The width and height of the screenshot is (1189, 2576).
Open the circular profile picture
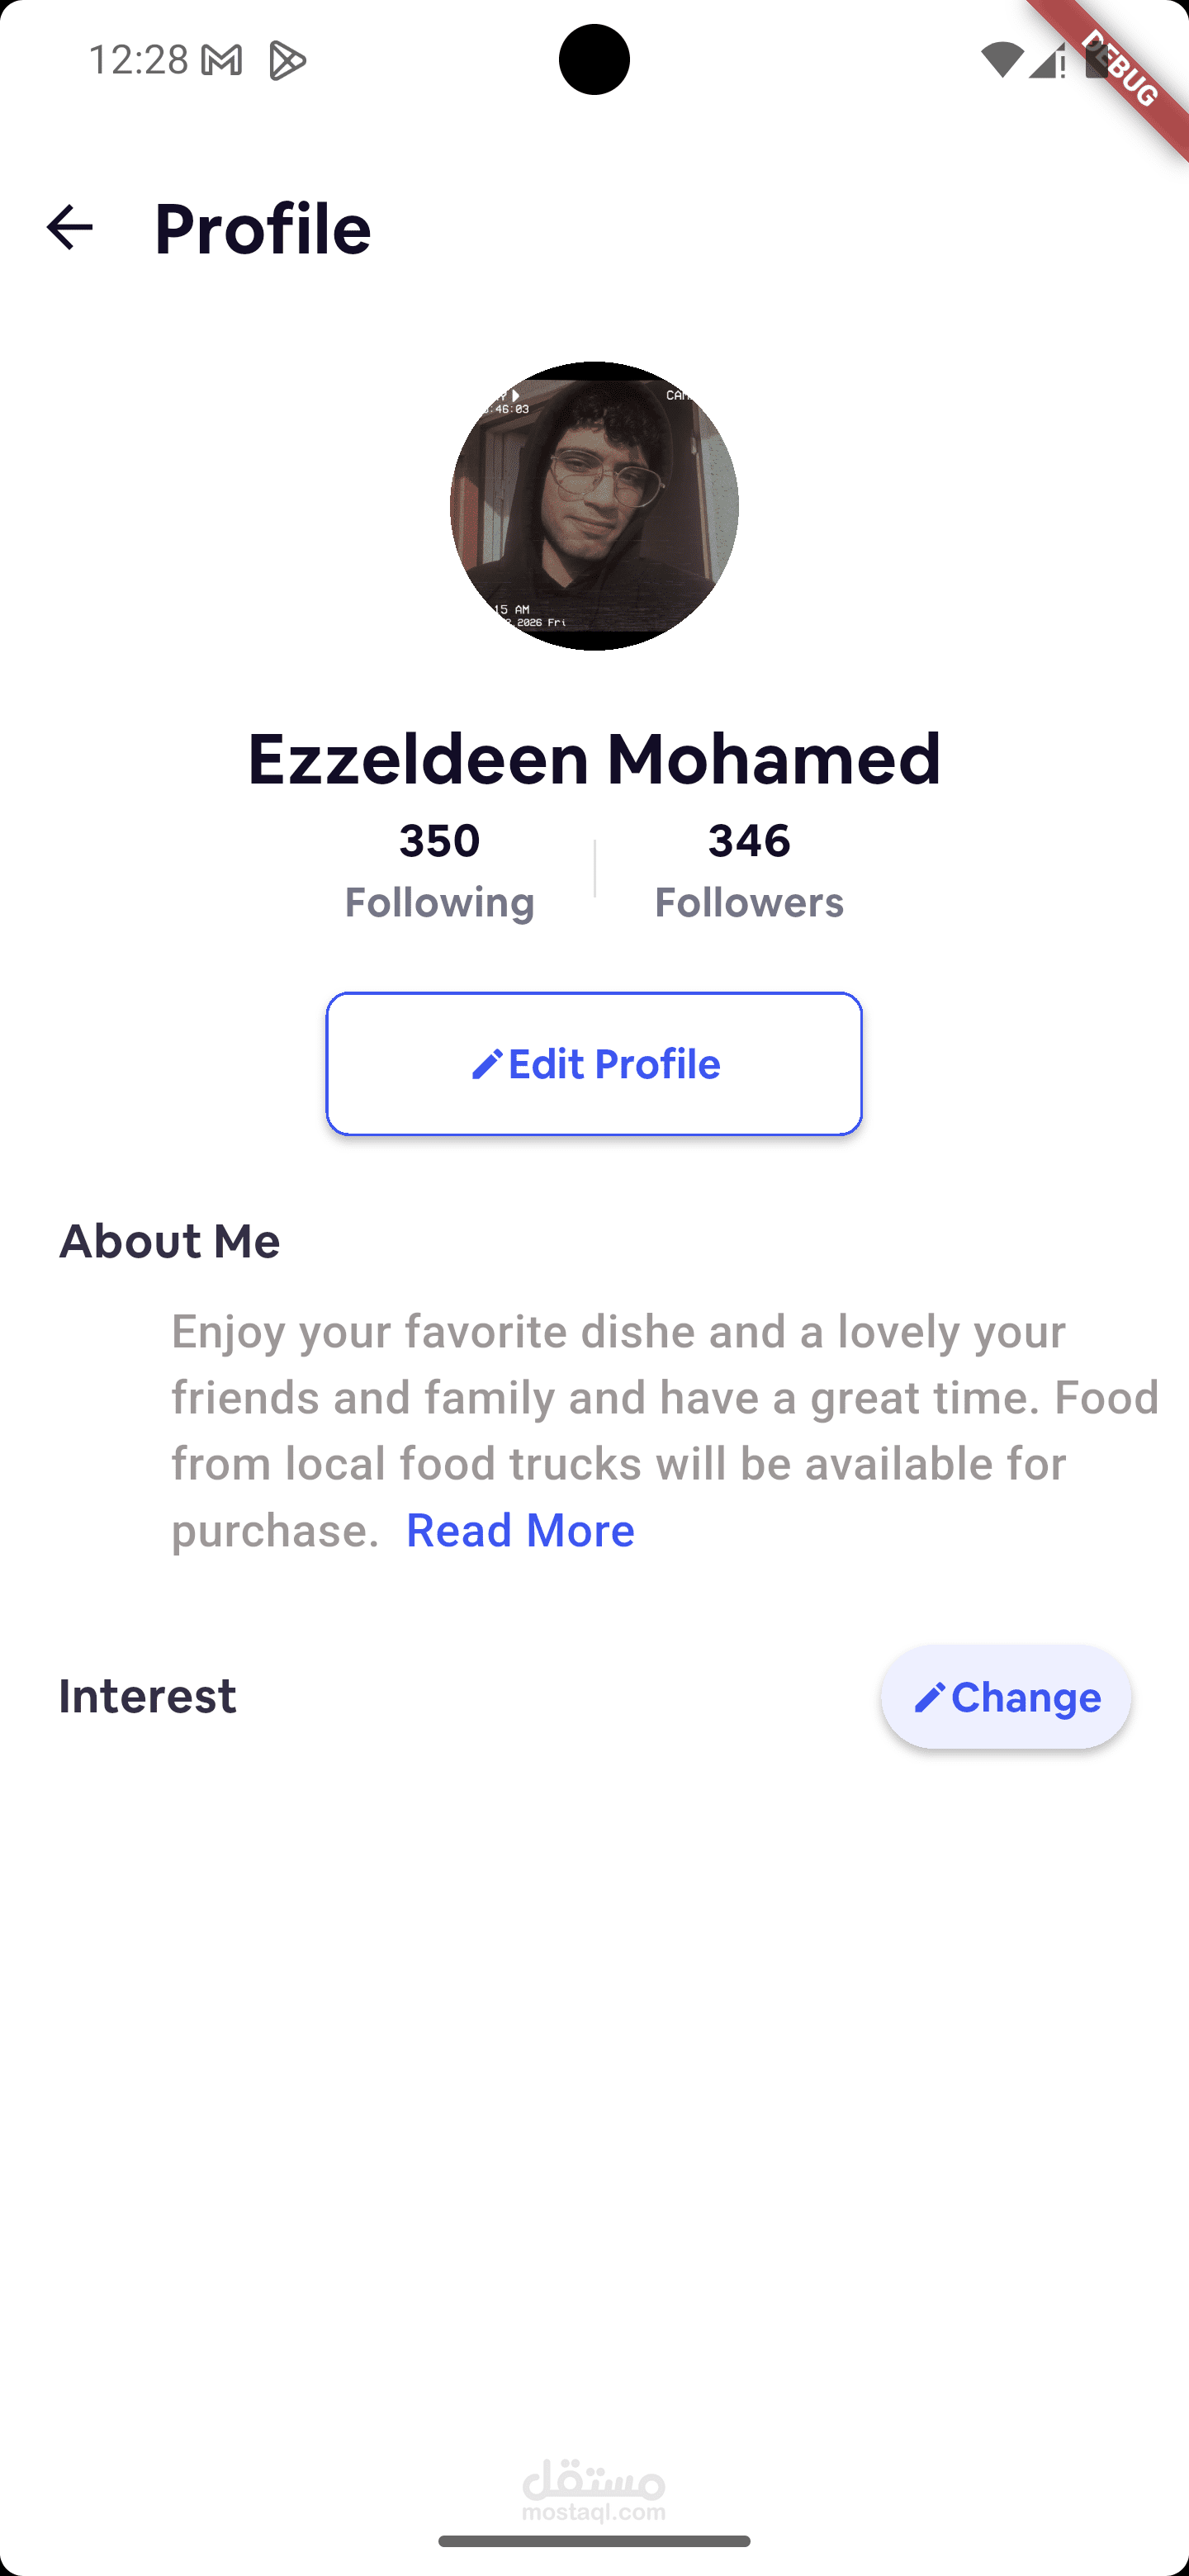click(x=594, y=506)
